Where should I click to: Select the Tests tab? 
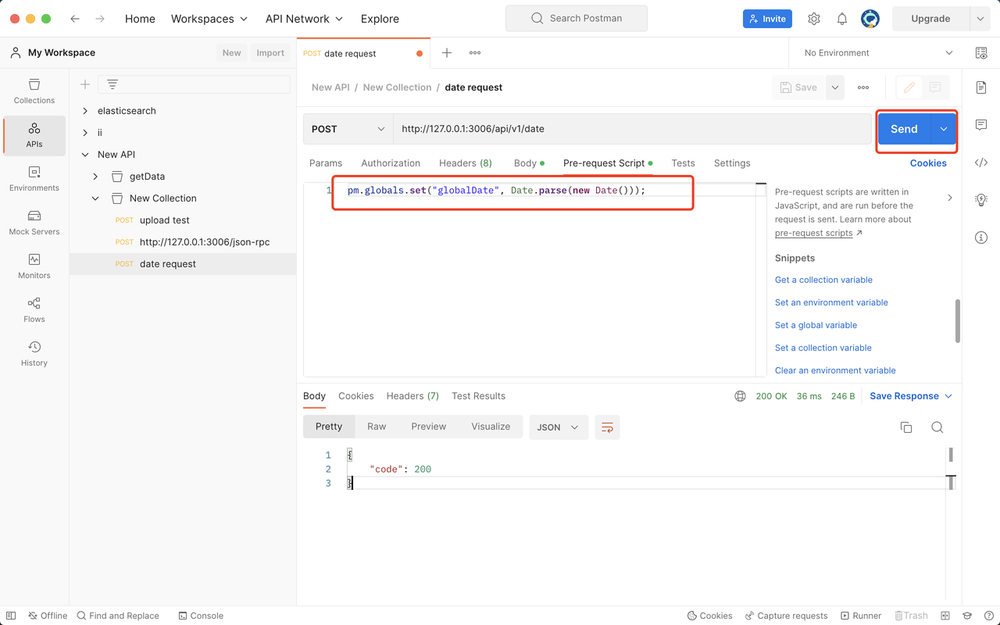683,163
